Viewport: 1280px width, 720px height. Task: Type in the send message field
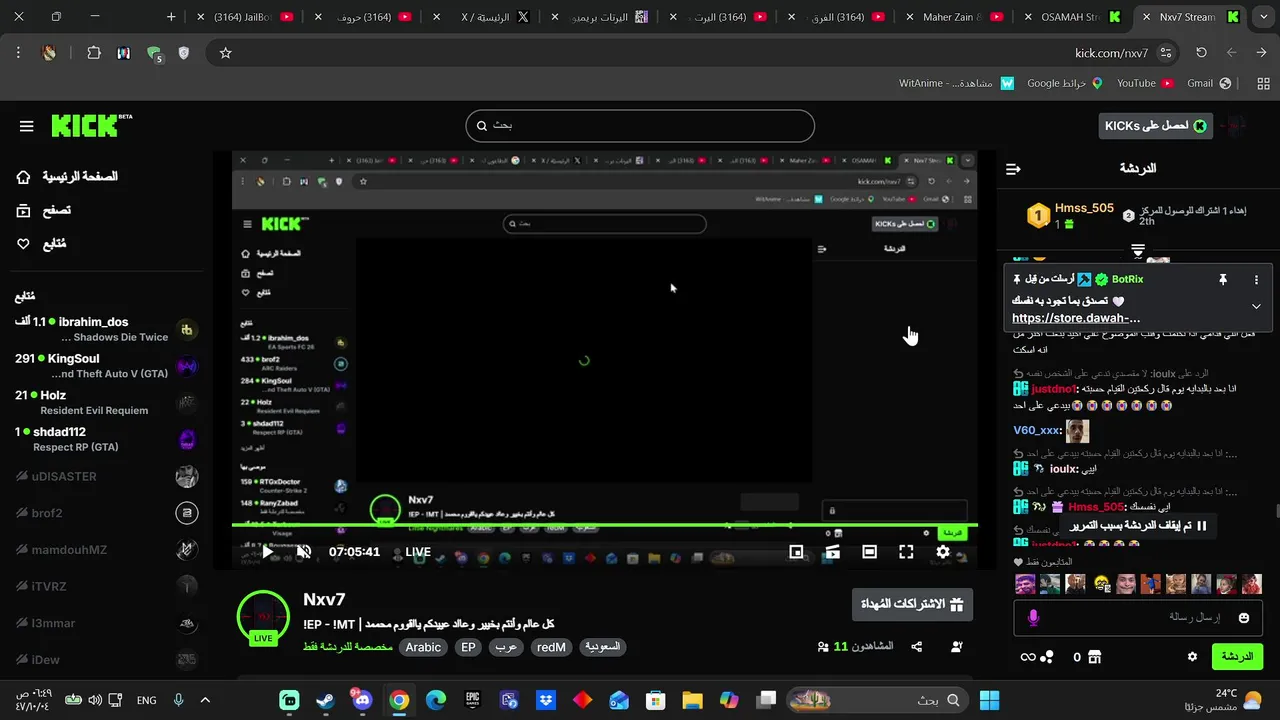point(1138,617)
